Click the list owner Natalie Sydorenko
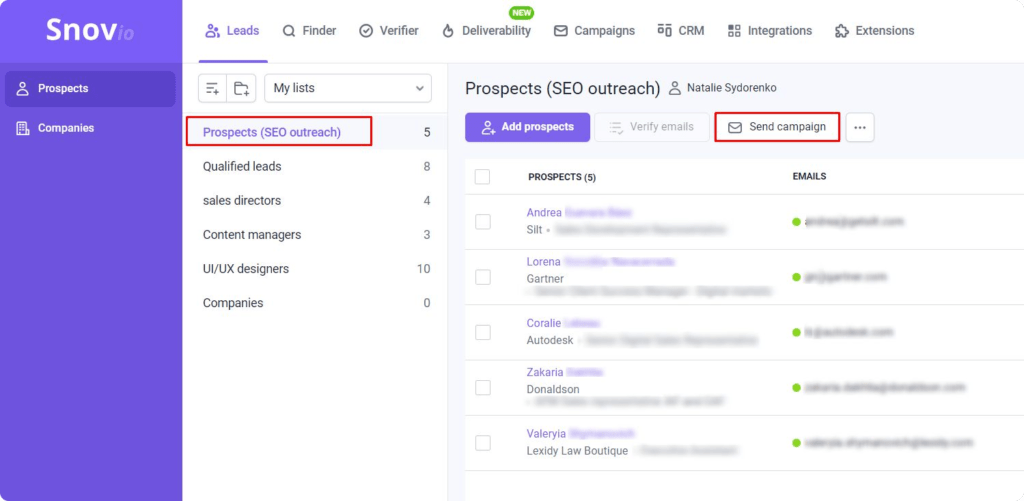Image resolution: width=1024 pixels, height=501 pixels. [723, 88]
